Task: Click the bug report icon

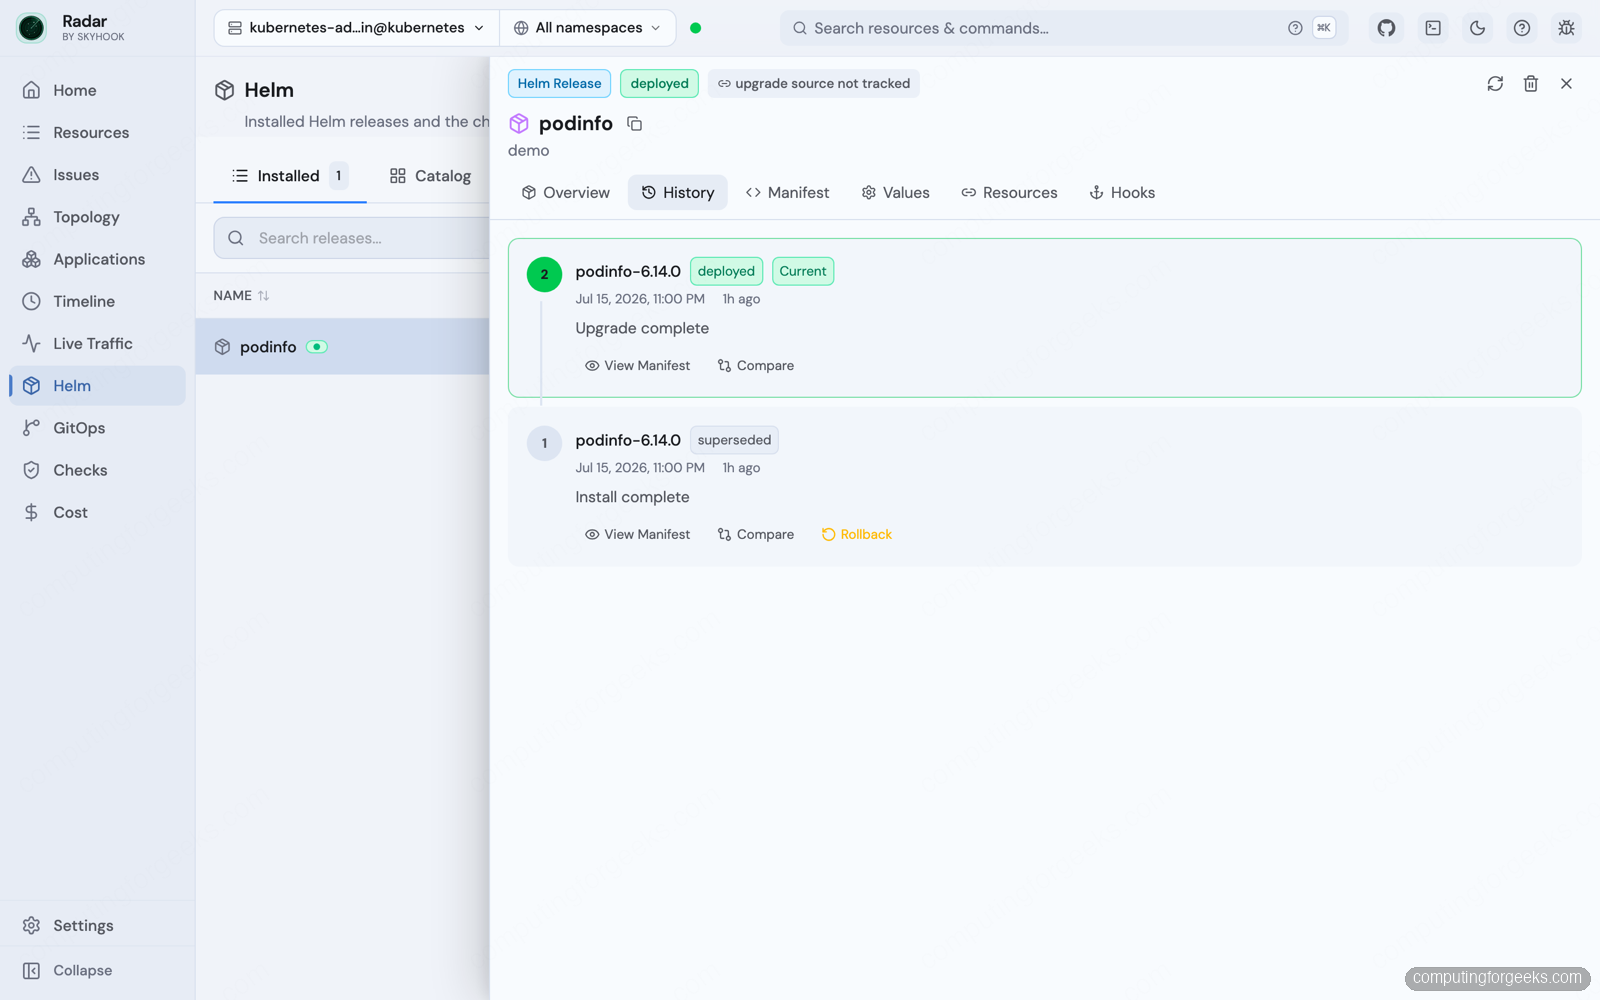Action: 1566,28
